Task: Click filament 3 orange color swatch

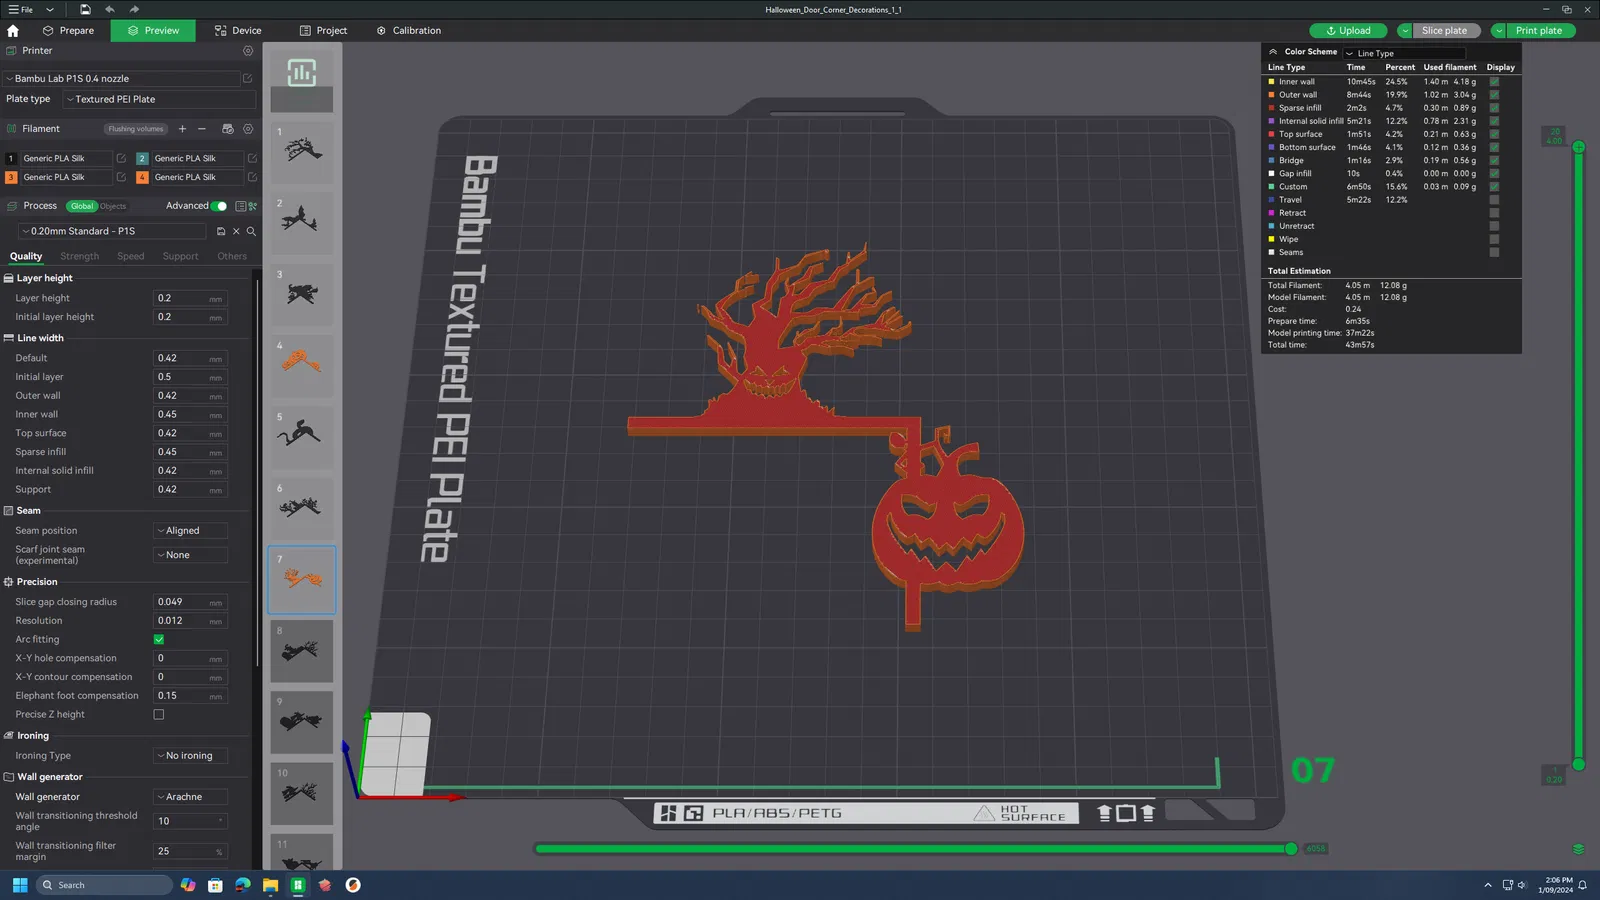Action: (x=11, y=177)
